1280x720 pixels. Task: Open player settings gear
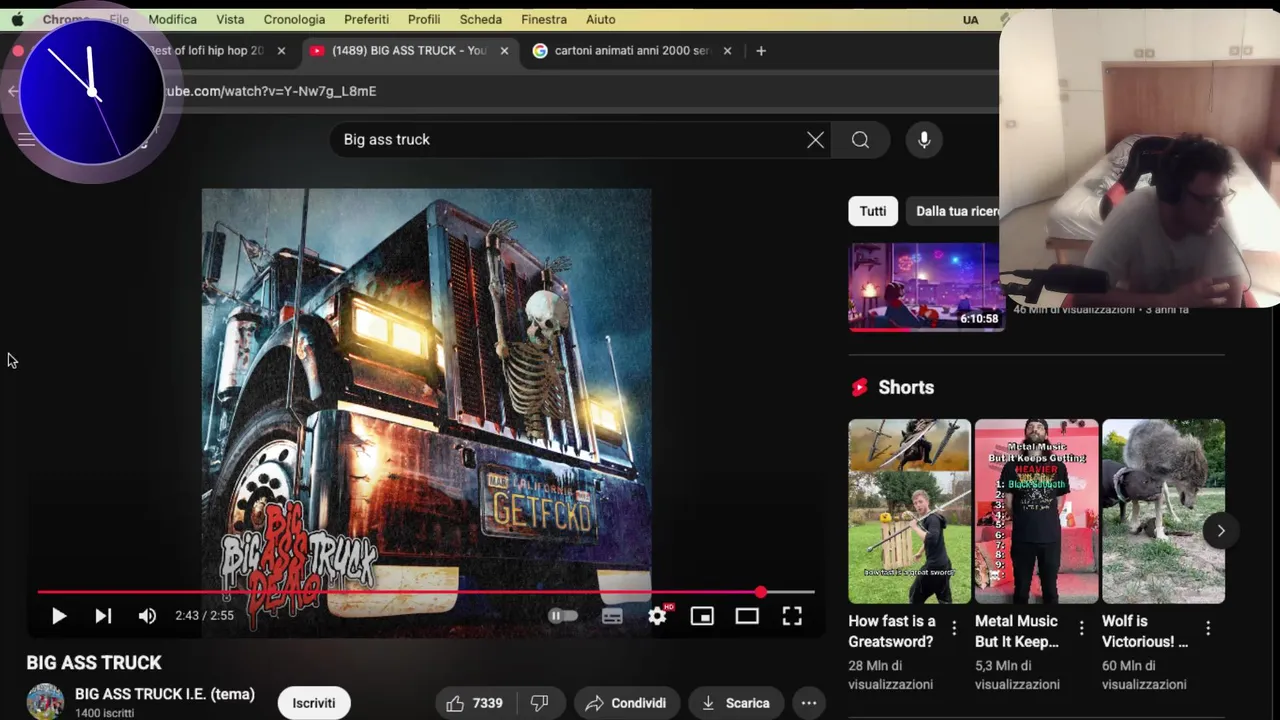click(x=657, y=616)
